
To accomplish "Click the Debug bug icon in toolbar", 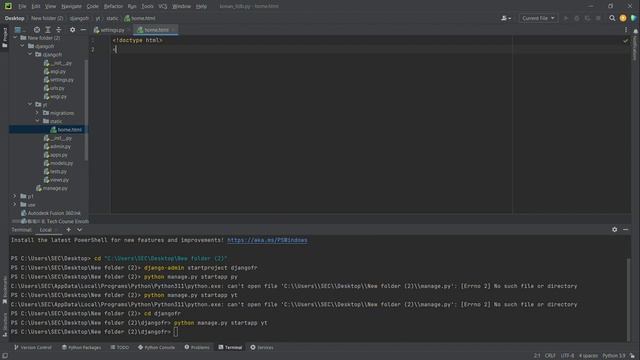I will (x=577, y=18).
